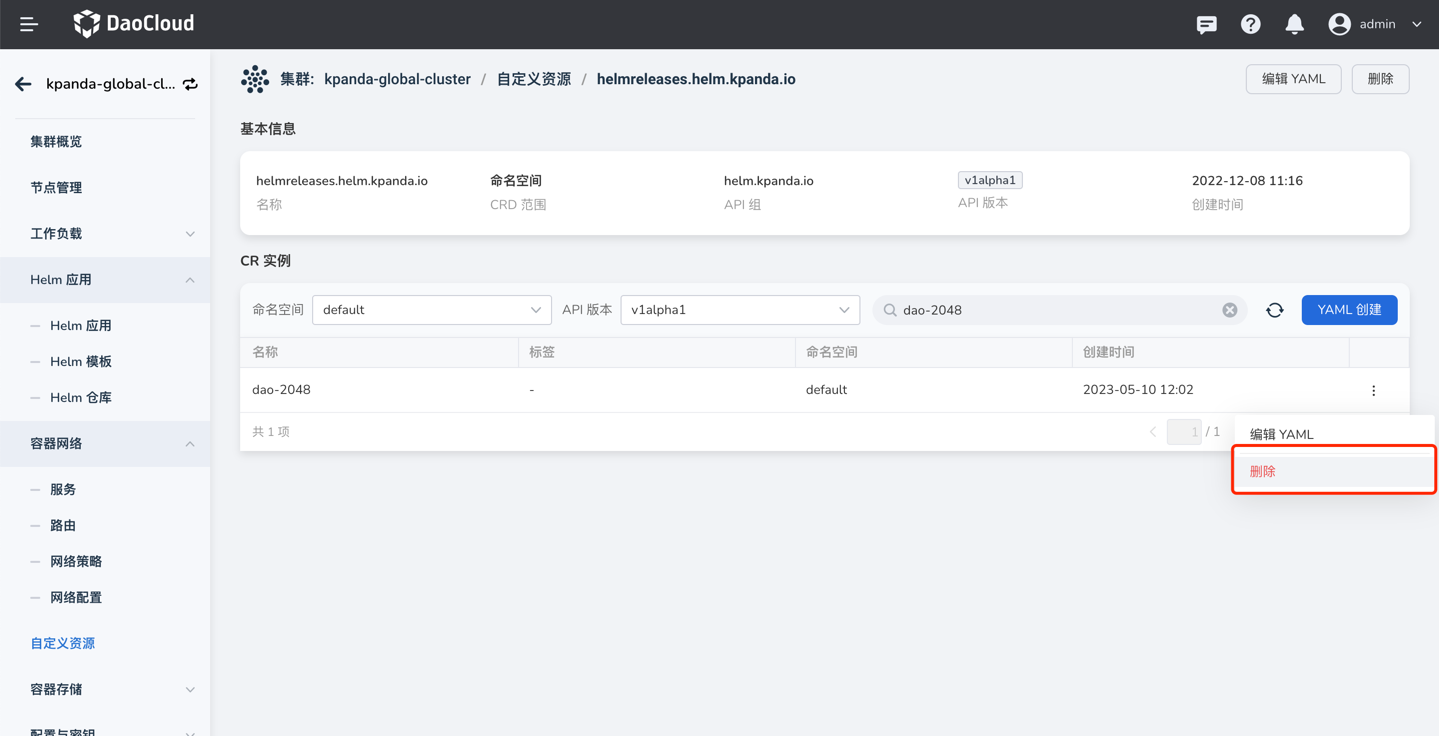This screenshot has height=736, width=1439.
Task: Go back using the left arrow
Action: point(23,84)
